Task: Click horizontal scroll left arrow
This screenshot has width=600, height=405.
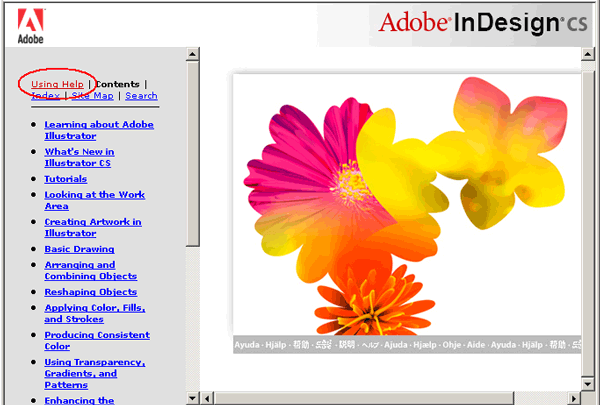Action: point(207,398)
